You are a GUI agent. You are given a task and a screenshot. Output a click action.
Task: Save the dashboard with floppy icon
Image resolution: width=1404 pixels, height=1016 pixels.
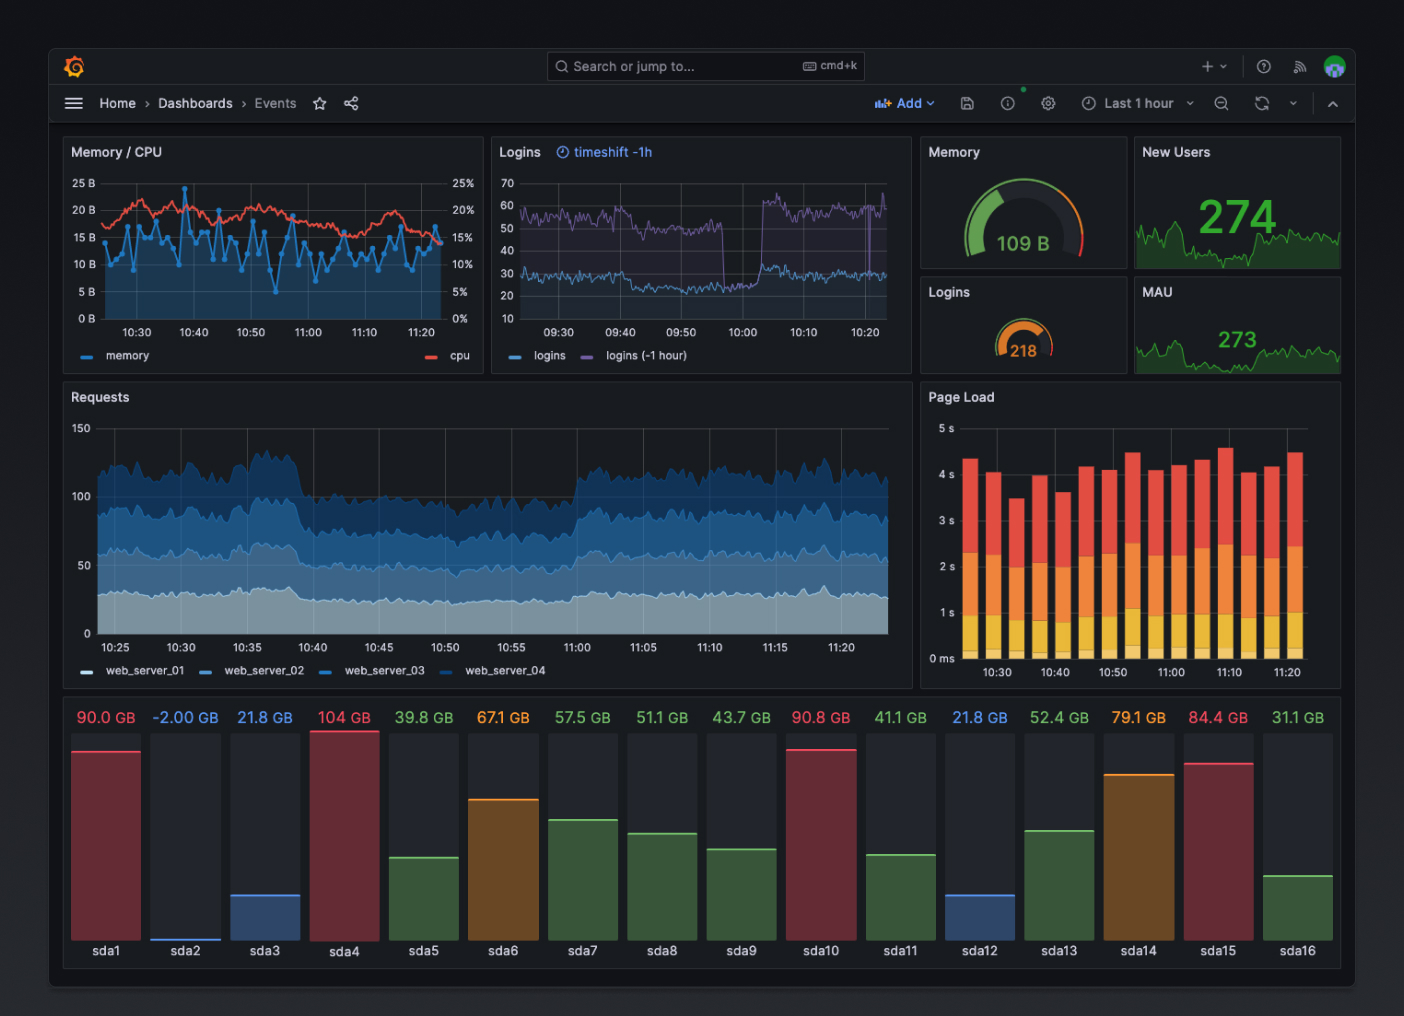pos(967,103)
